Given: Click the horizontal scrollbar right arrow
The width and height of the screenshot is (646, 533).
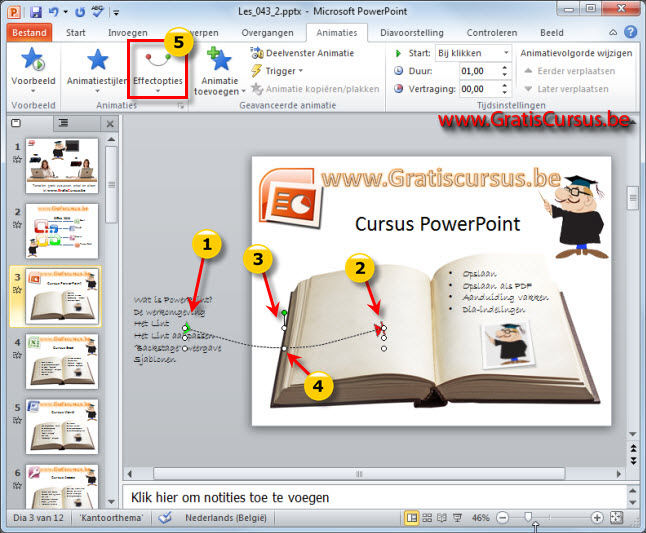Looking at the screenshot, I should pyautogui.click(x=618, y=474).
